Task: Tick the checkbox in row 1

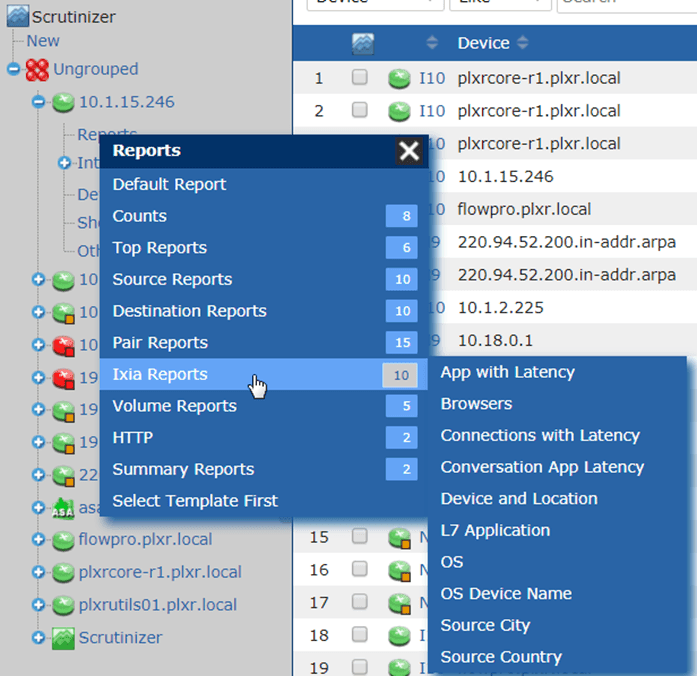Action: (360, 77)
